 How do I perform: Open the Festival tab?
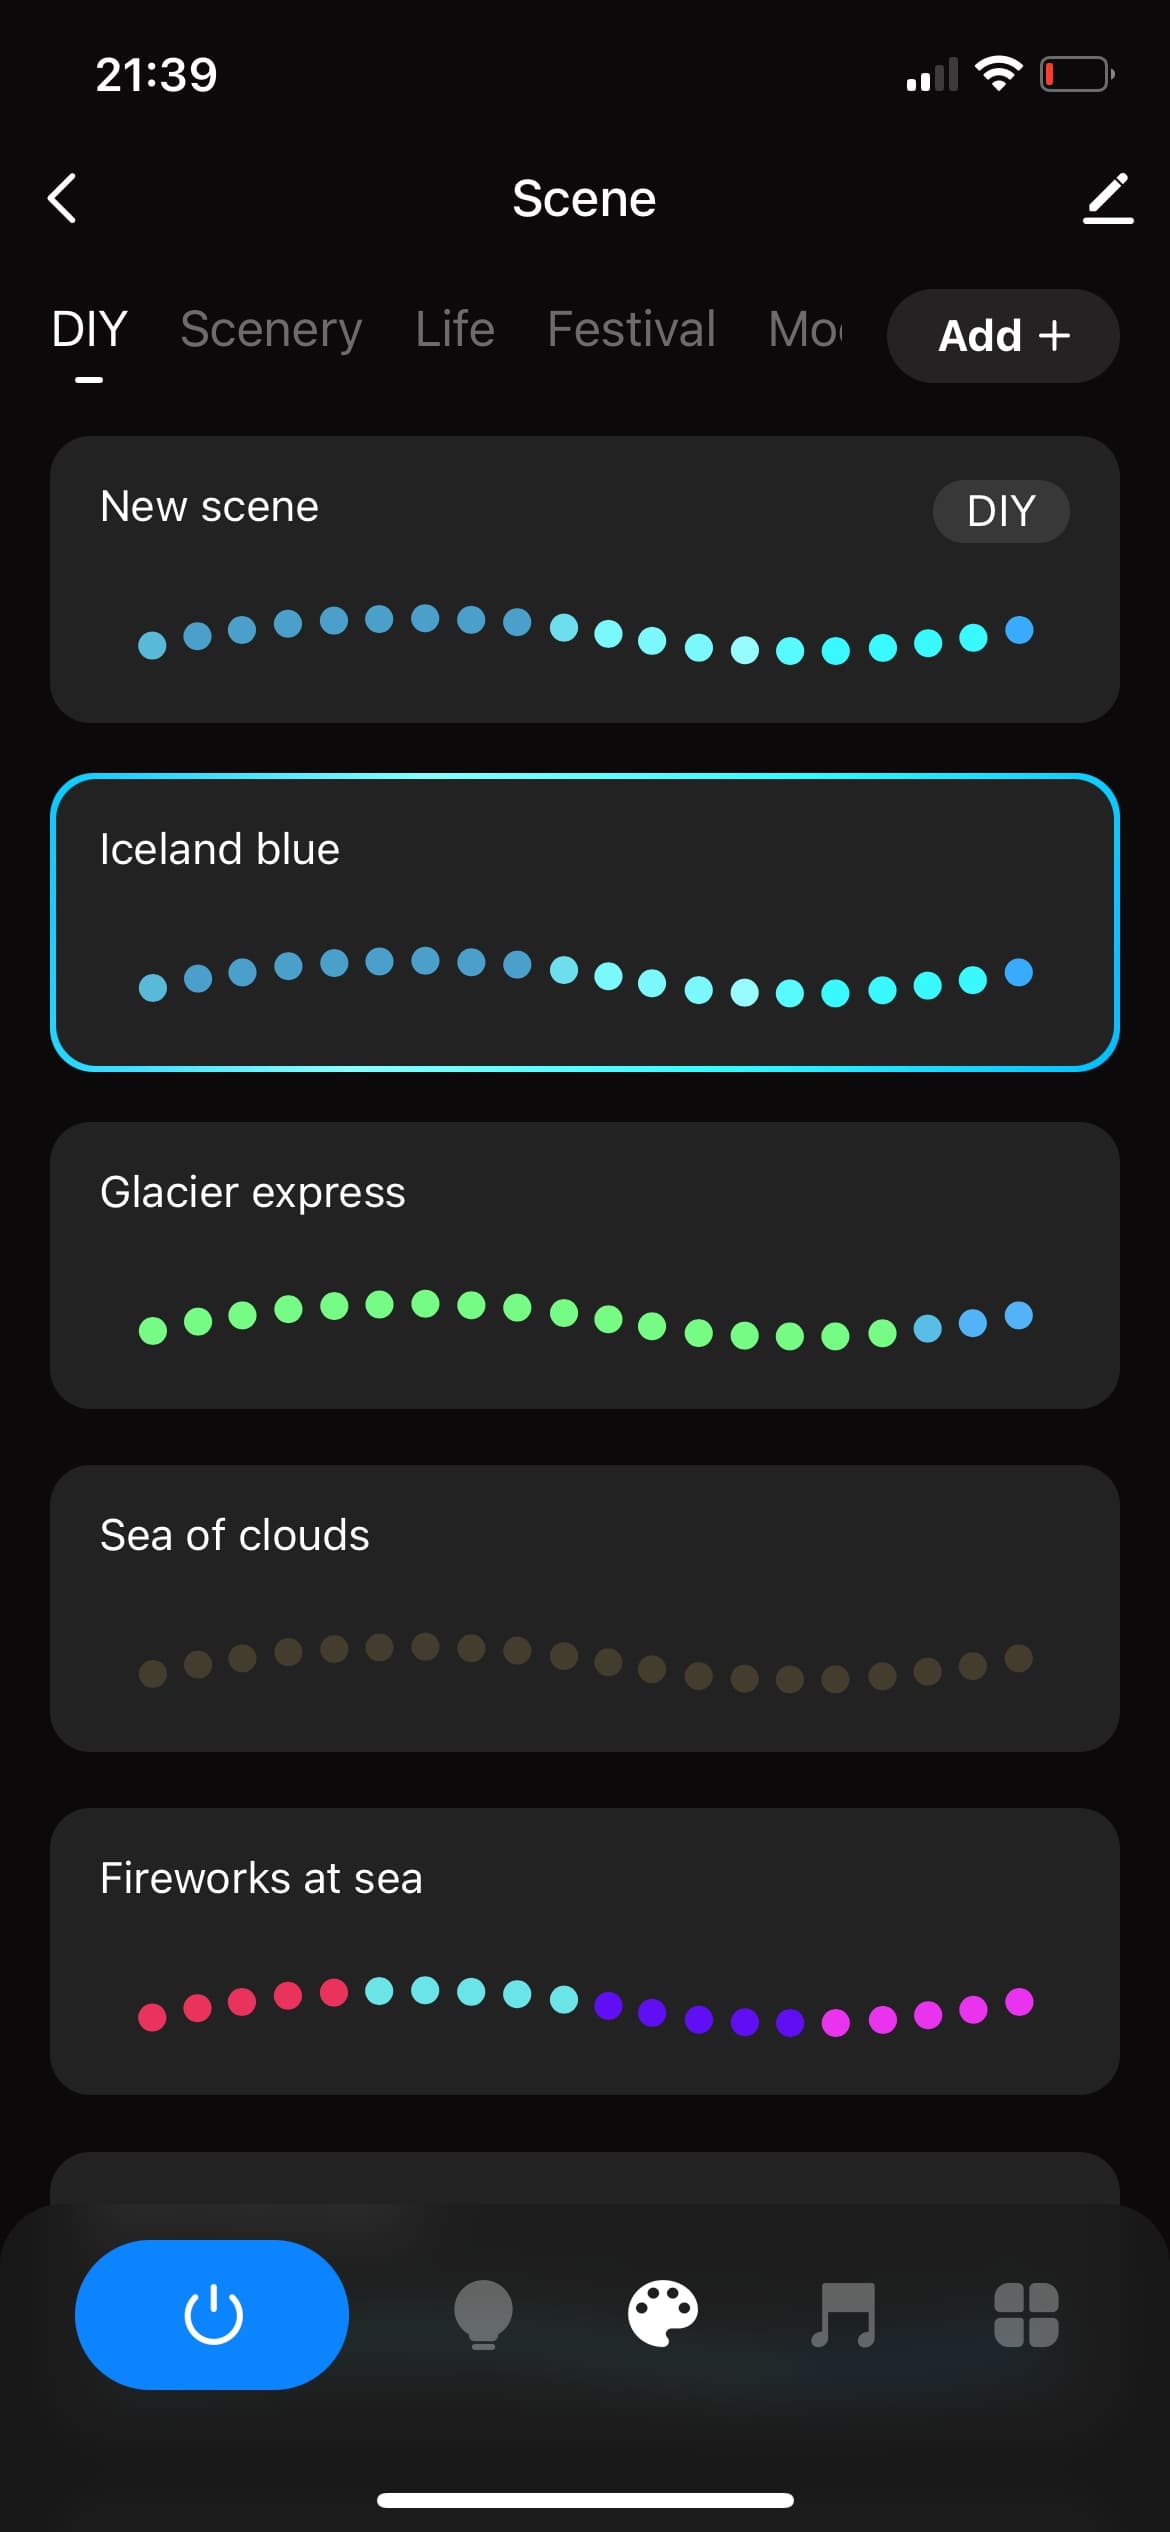[x=631, y=329]
